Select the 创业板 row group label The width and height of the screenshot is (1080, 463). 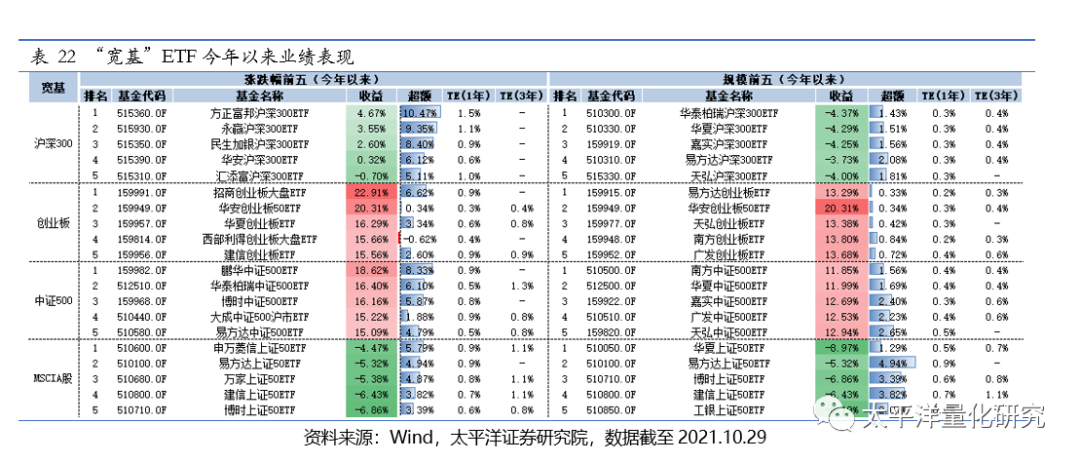click(x=54, y=223)
